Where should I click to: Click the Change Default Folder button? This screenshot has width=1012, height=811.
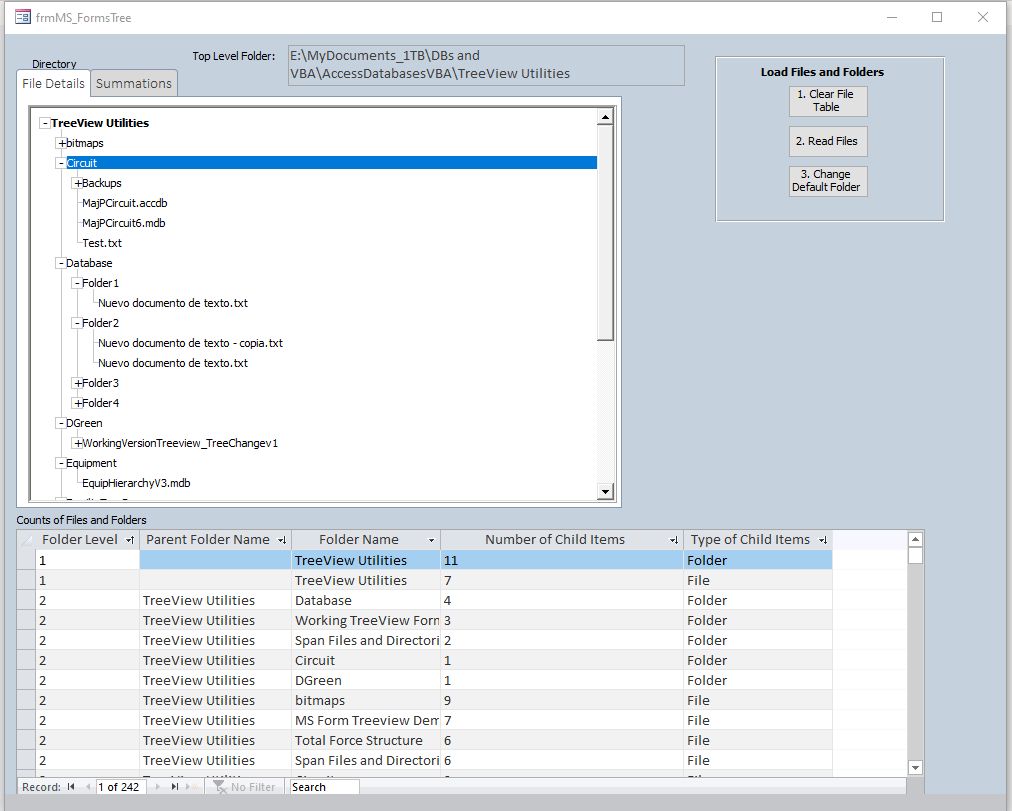point(827,181)
